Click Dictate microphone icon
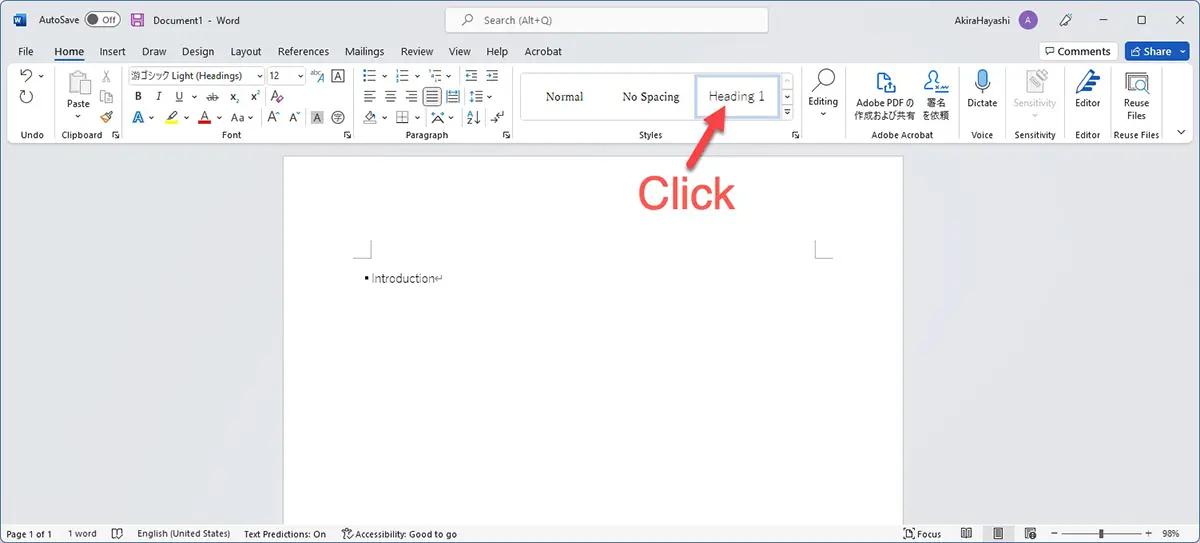 tap(982, 88)
